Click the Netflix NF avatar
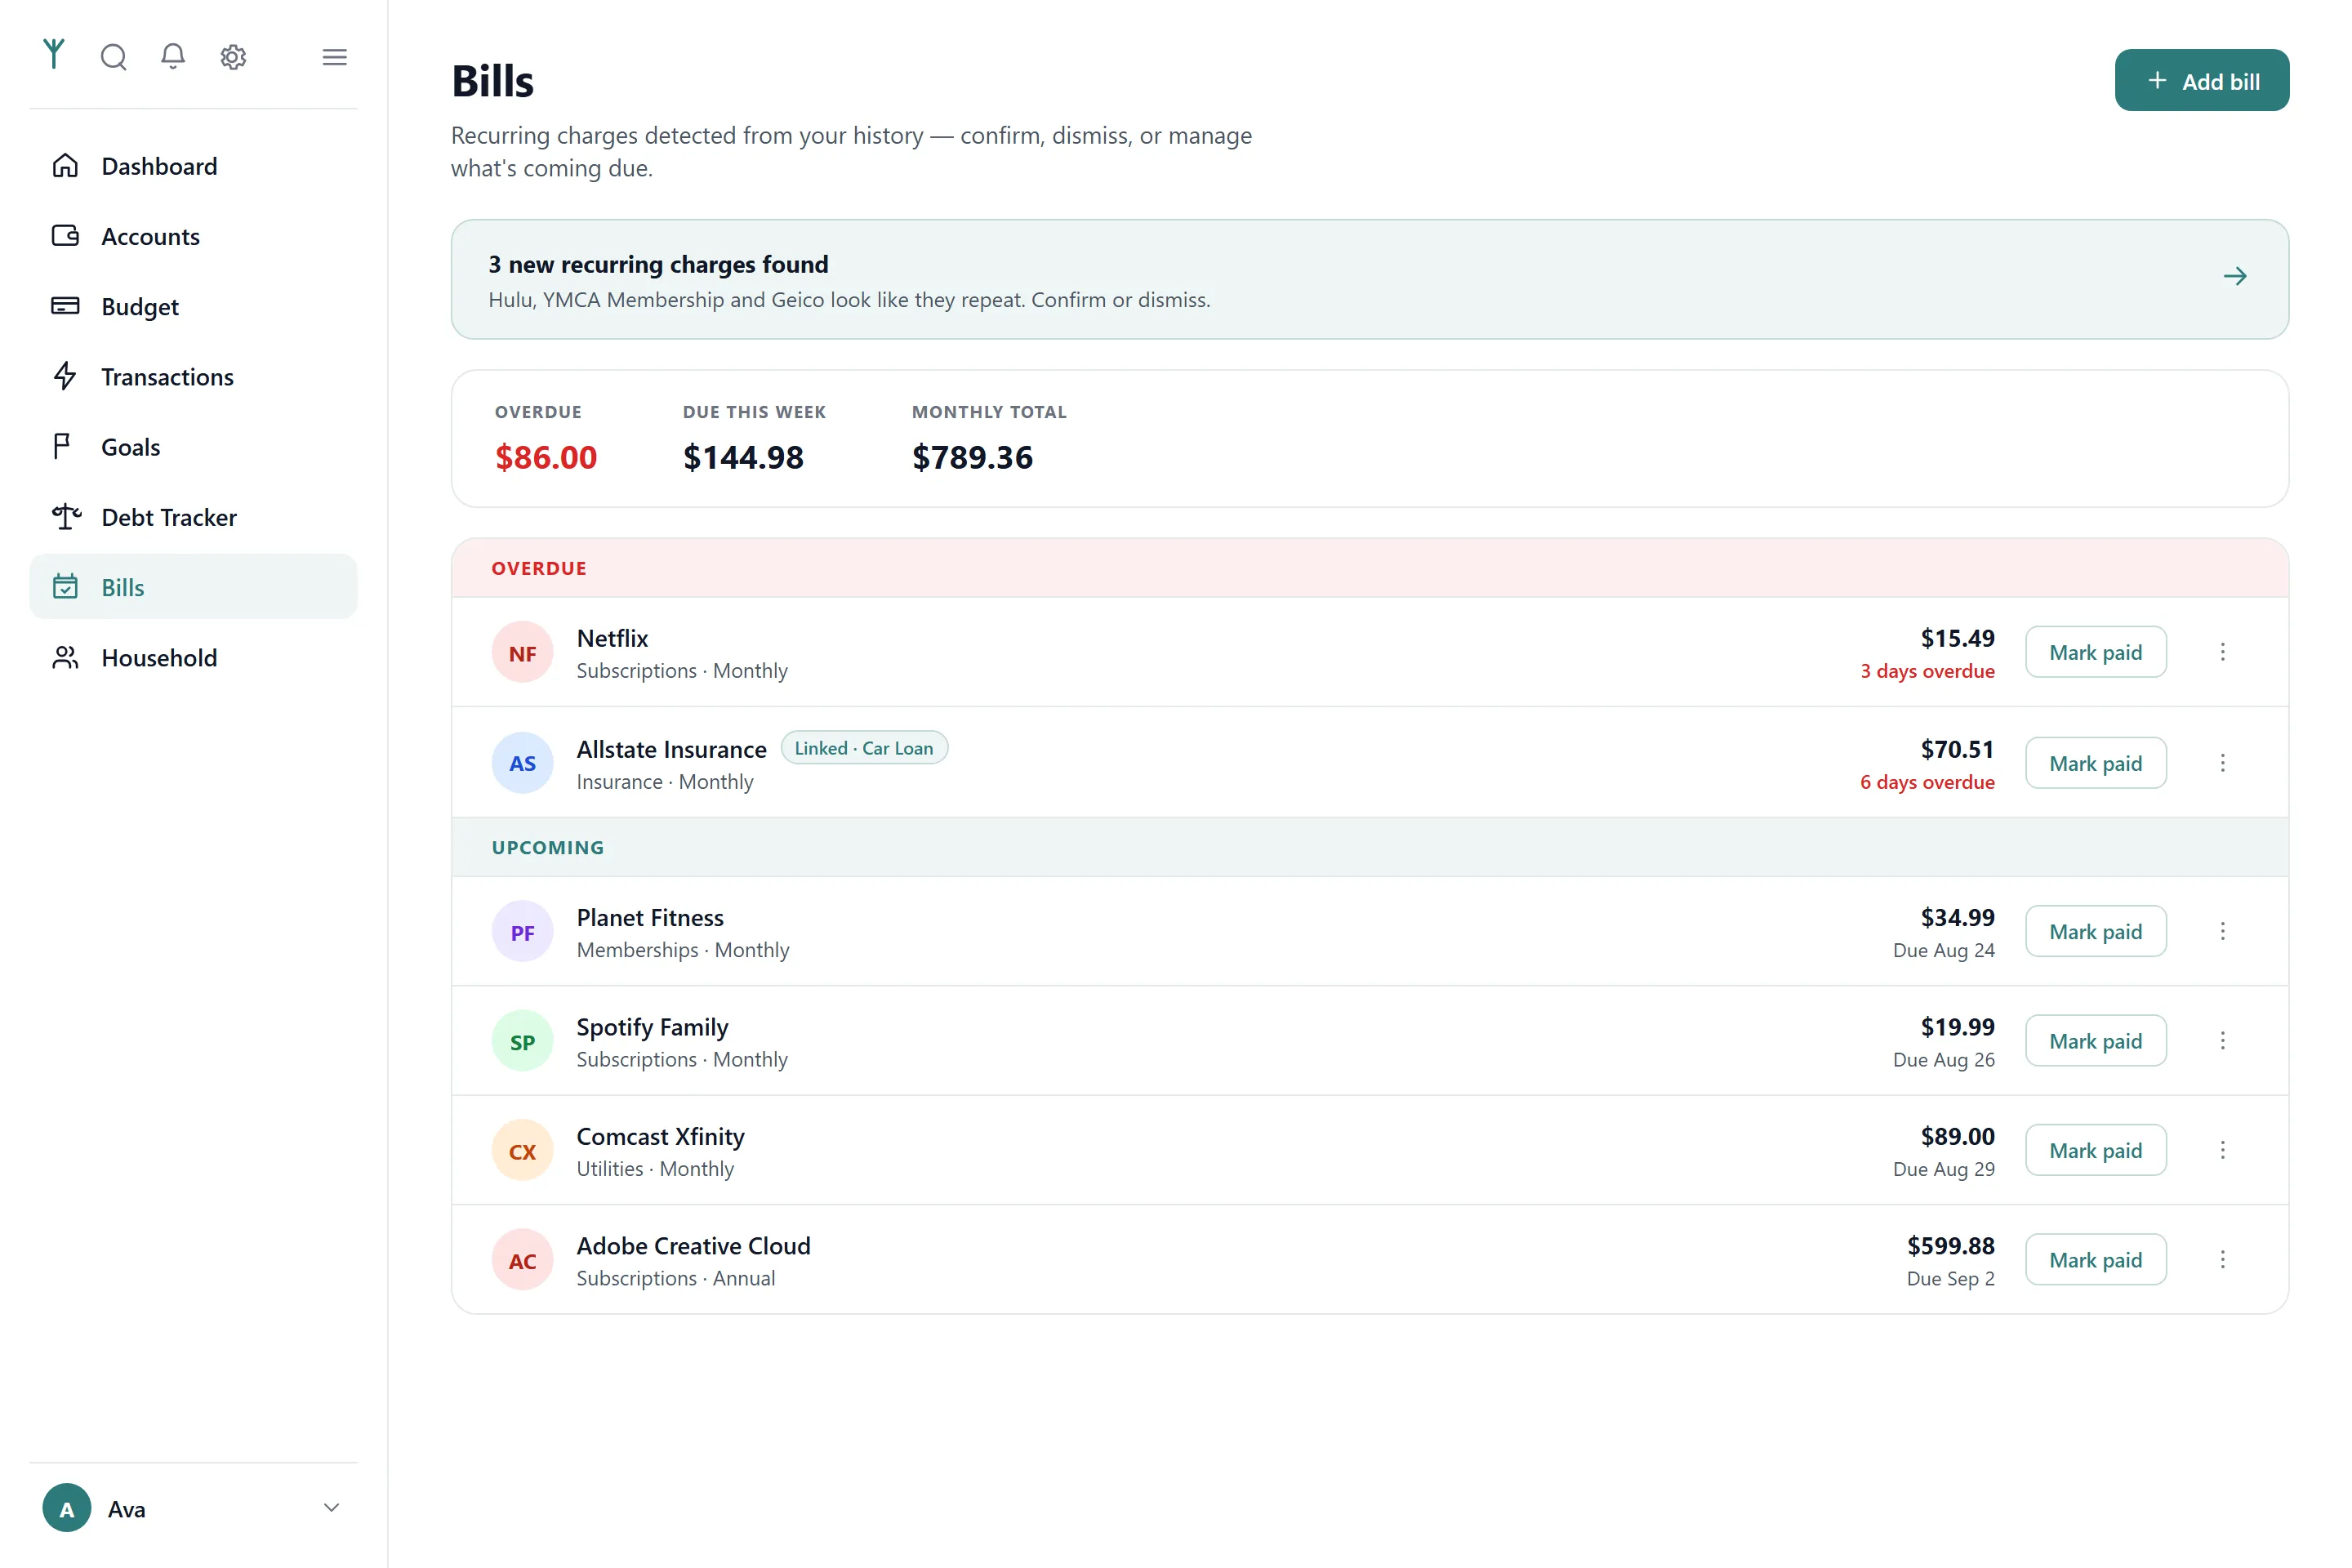Image resolution: width=2352 pixels, height=1568 pixels. (x=522, y=652)
